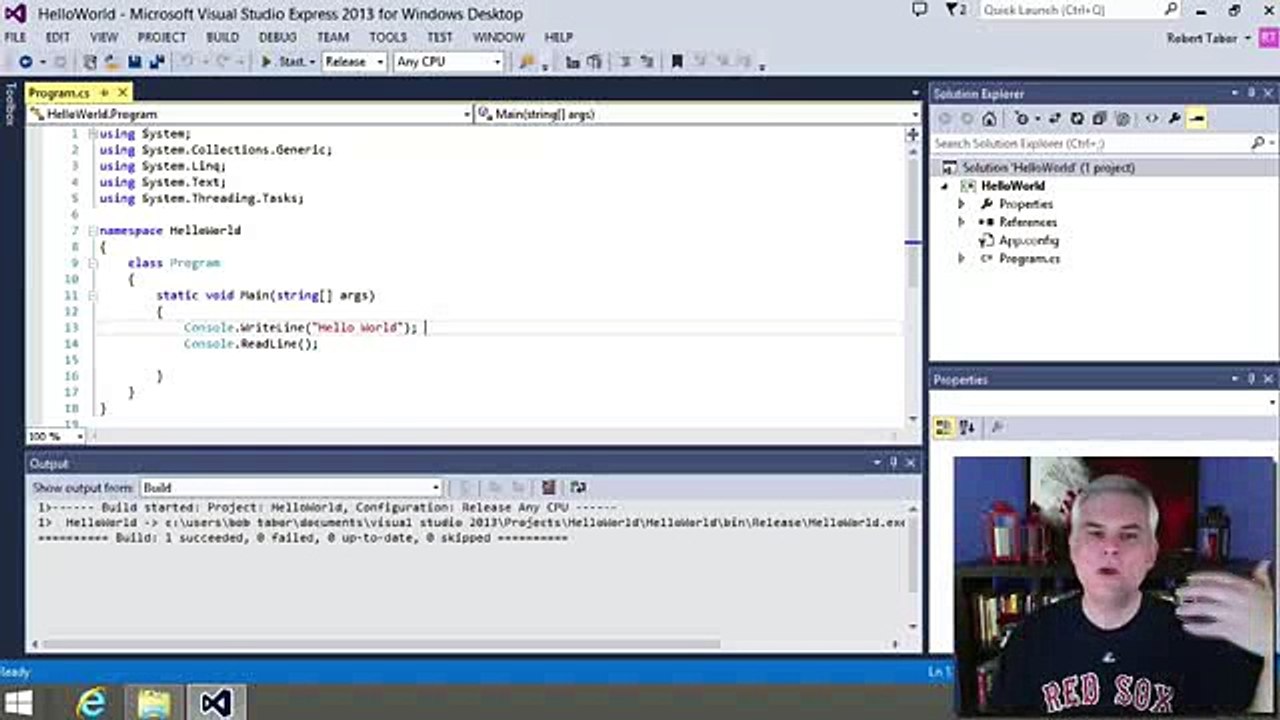Toggle word wrap in Output panel
The width and height of the screenshot is (1280, 720).
(578, 488)
